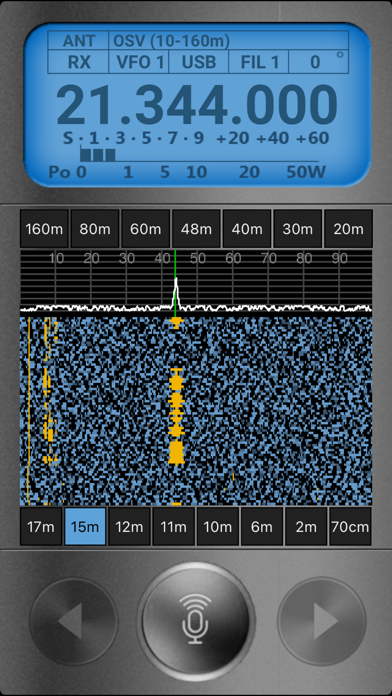Screen dimensions: 392x696
Task: Select the 17m band
Action: [41, 527]
